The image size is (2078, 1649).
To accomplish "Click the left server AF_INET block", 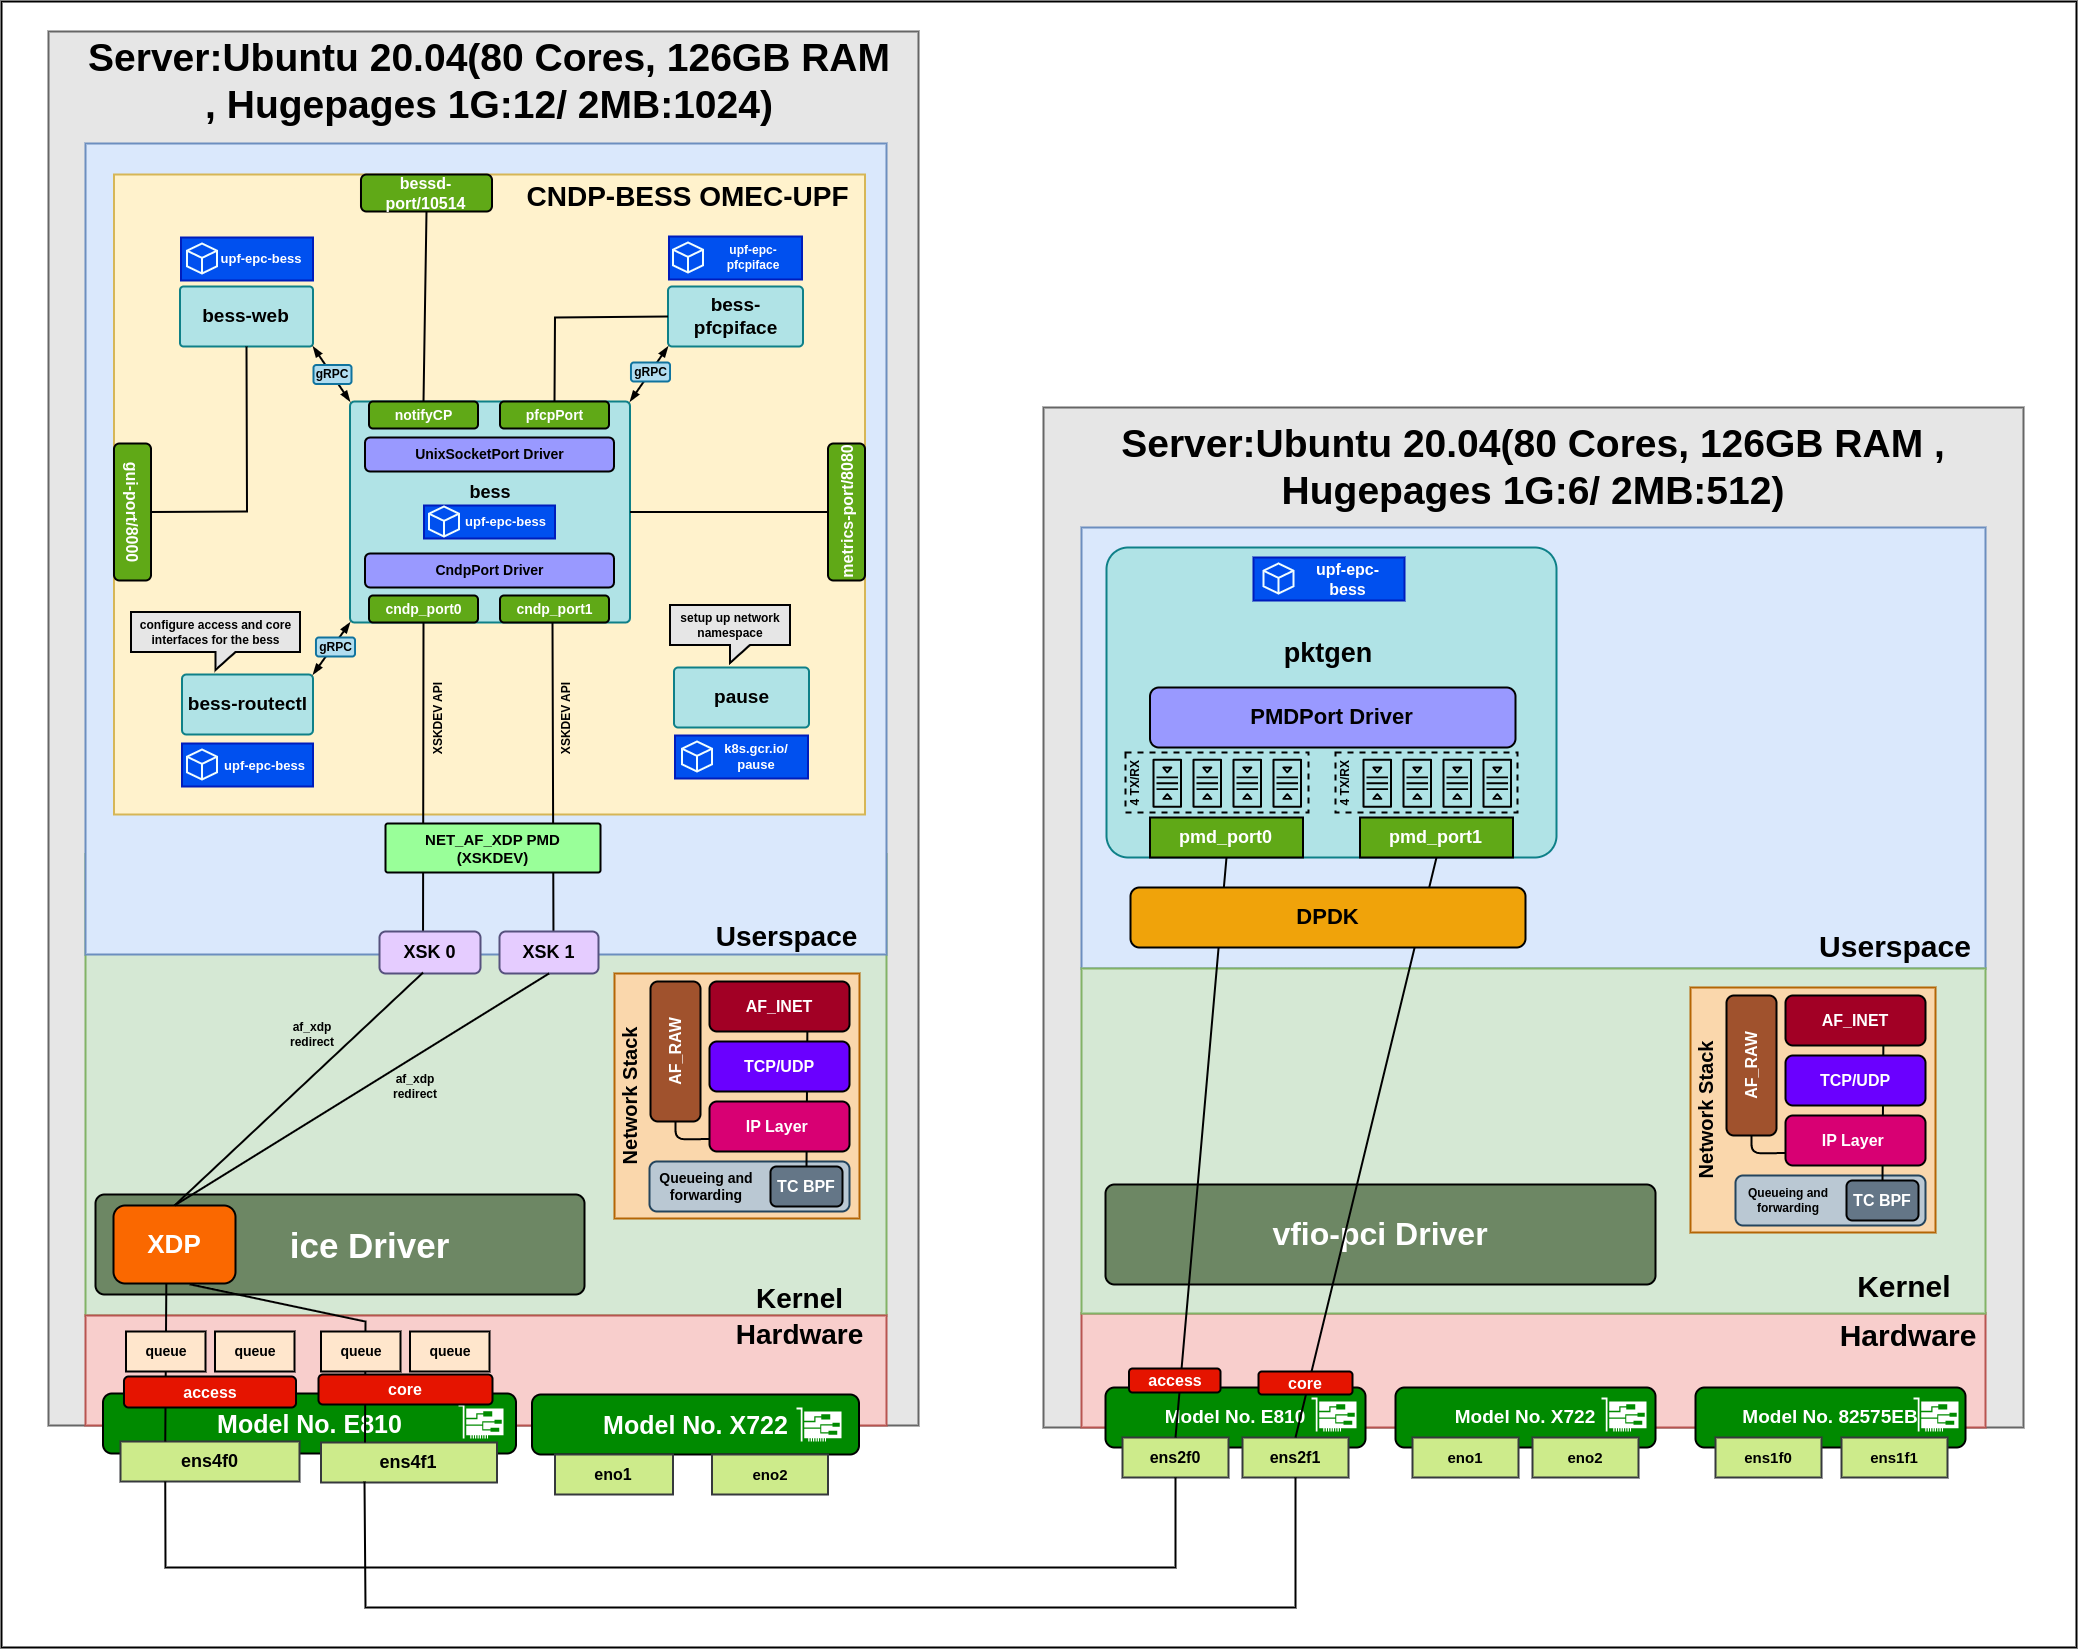I will coord(779,1006).
